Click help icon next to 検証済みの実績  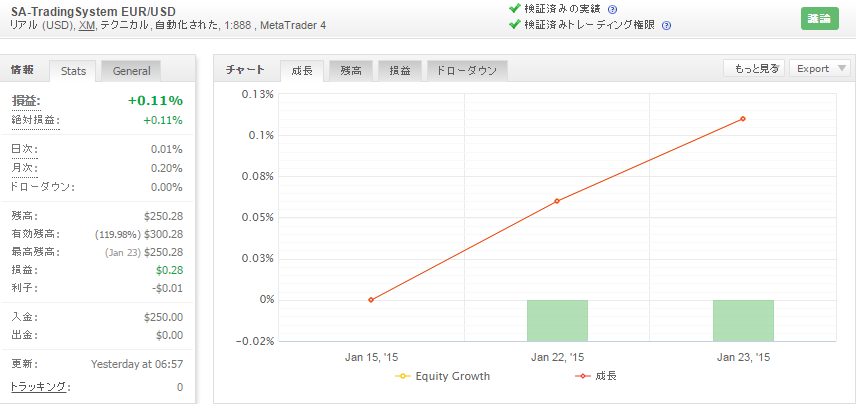613,9
